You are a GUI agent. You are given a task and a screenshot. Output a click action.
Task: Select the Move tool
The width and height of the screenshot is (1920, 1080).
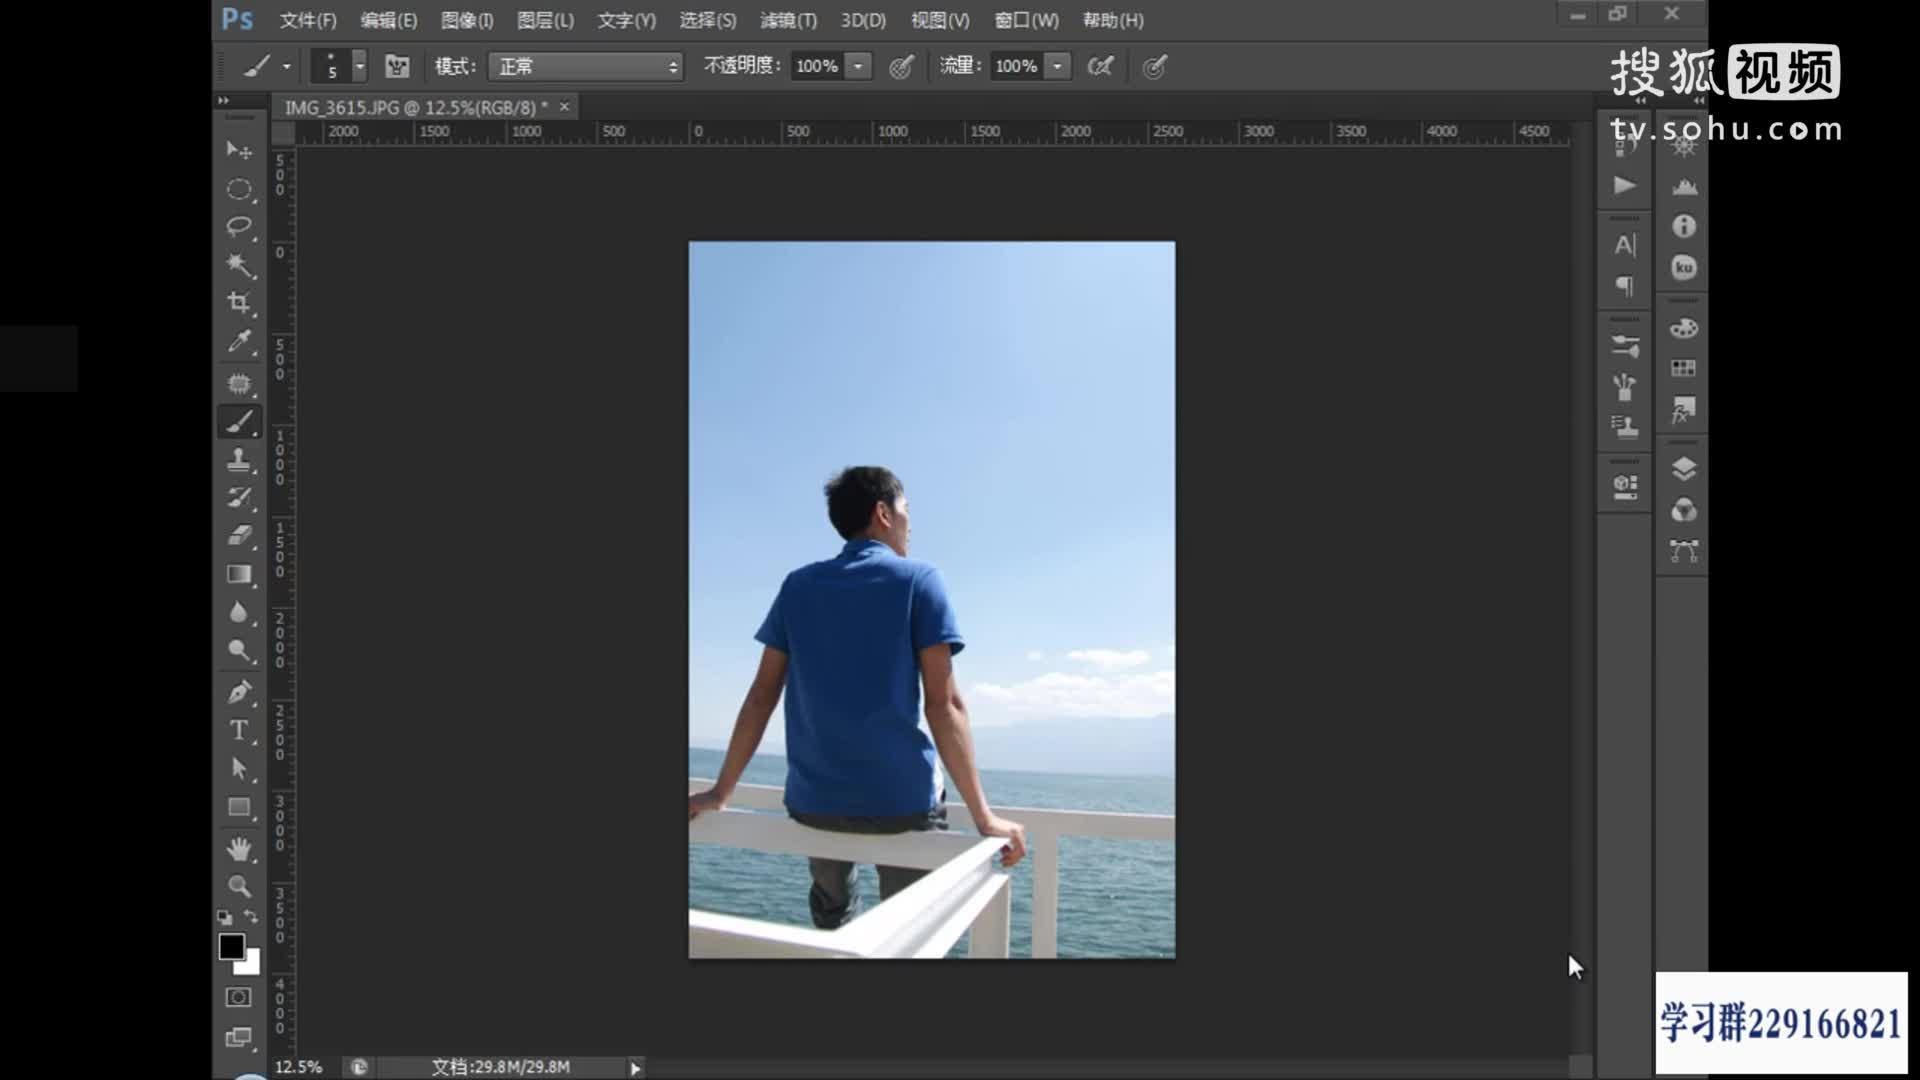tap(239, 150)
